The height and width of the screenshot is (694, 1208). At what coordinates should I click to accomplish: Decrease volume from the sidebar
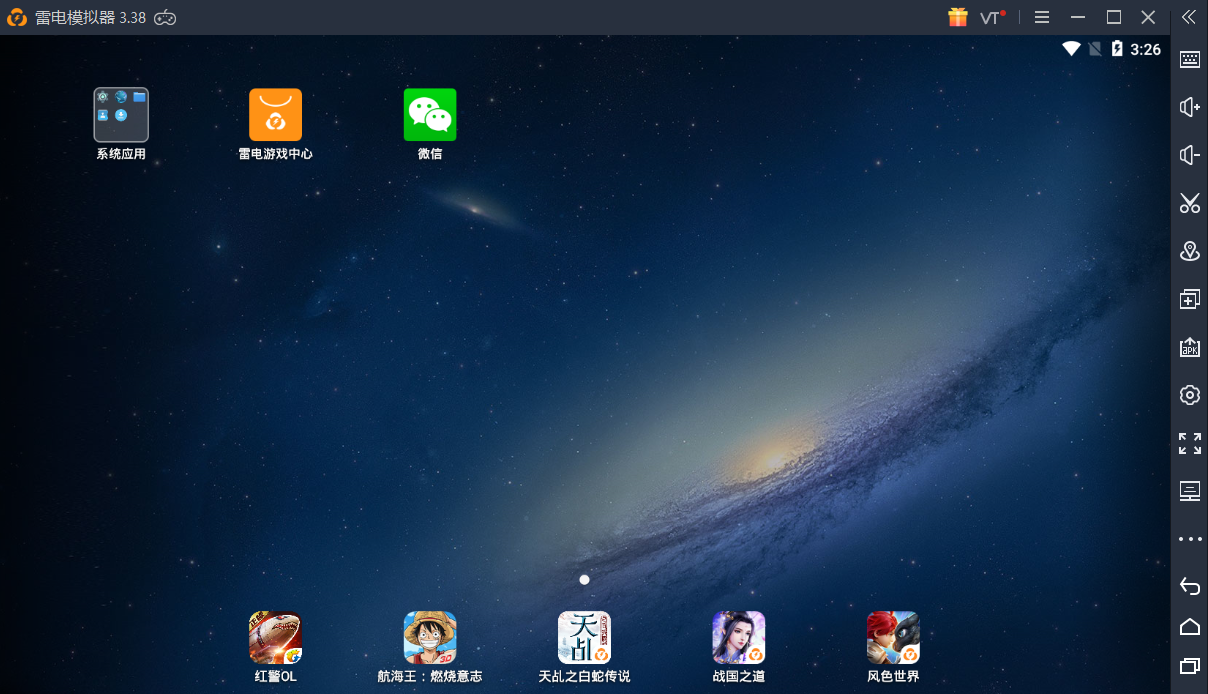1190,155
